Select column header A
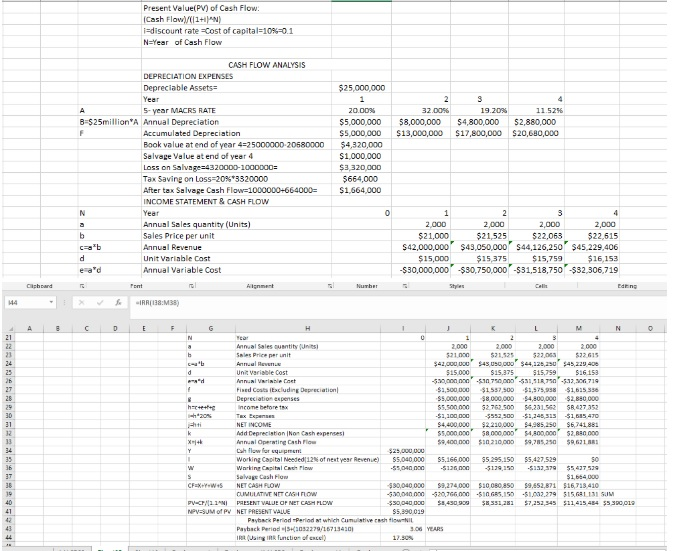673x551 pixels. (x=30, y=329)
